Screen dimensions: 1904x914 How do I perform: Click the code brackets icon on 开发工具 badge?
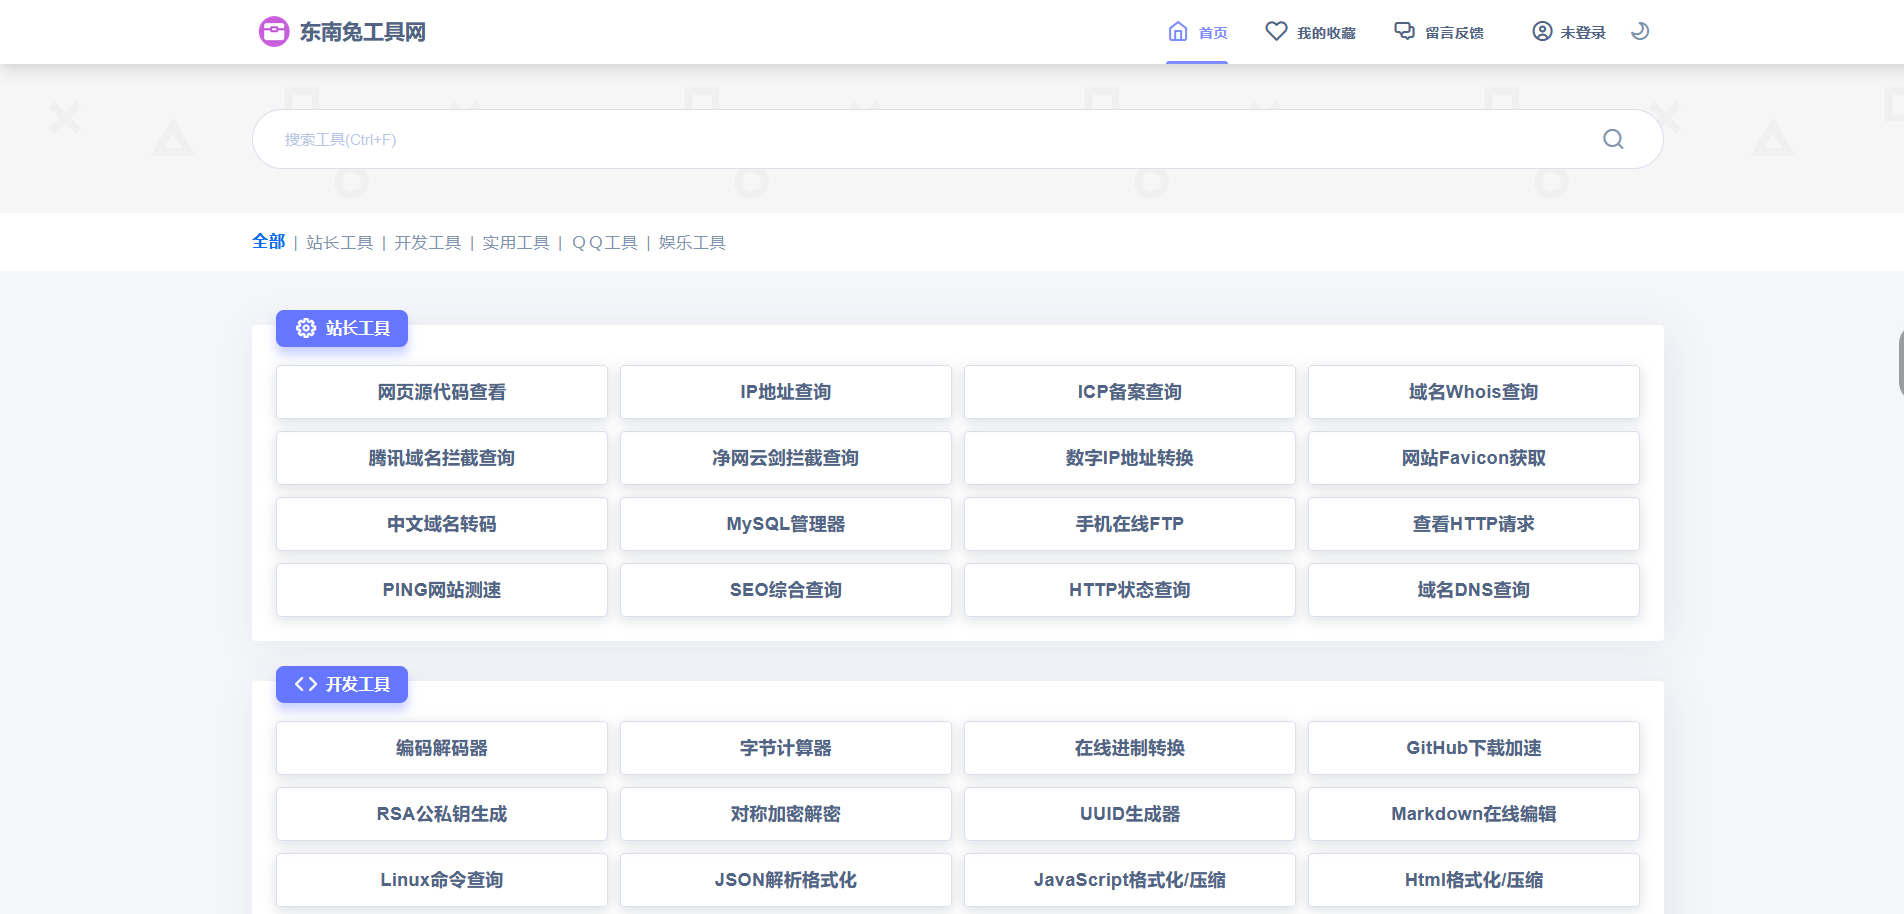[x=306, y=684]
